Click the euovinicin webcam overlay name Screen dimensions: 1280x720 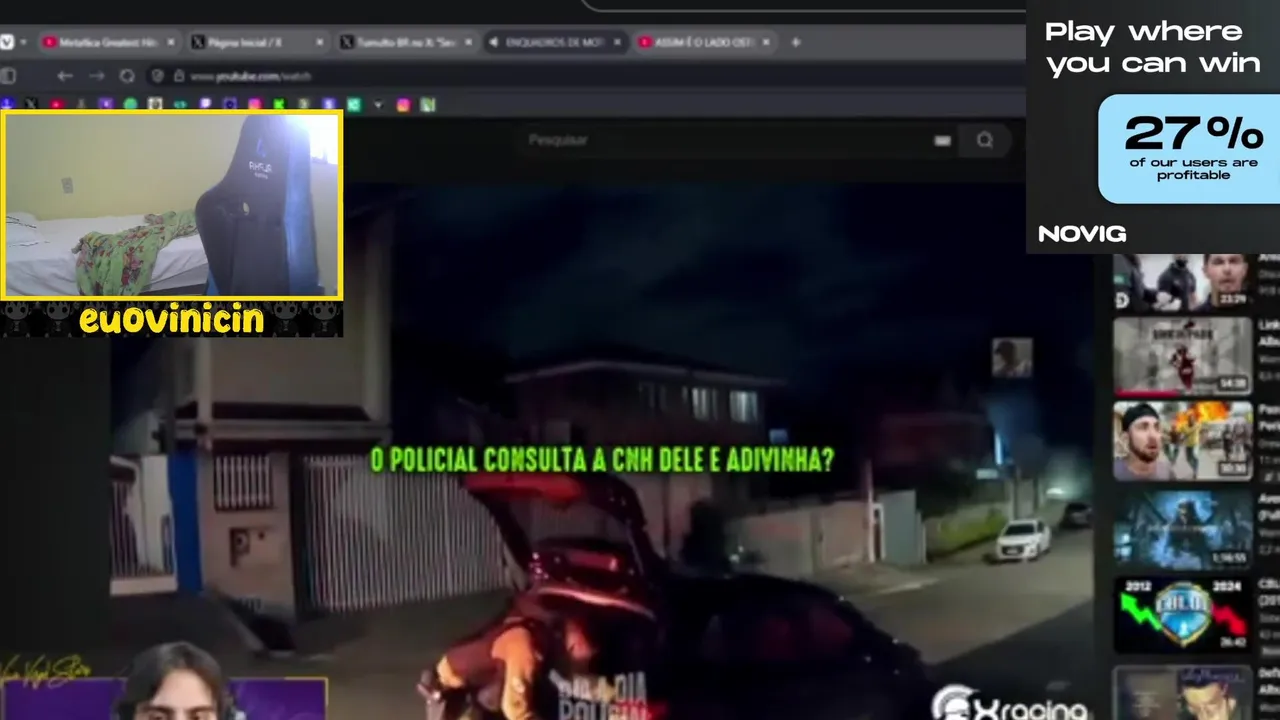[x=172, y=319]
